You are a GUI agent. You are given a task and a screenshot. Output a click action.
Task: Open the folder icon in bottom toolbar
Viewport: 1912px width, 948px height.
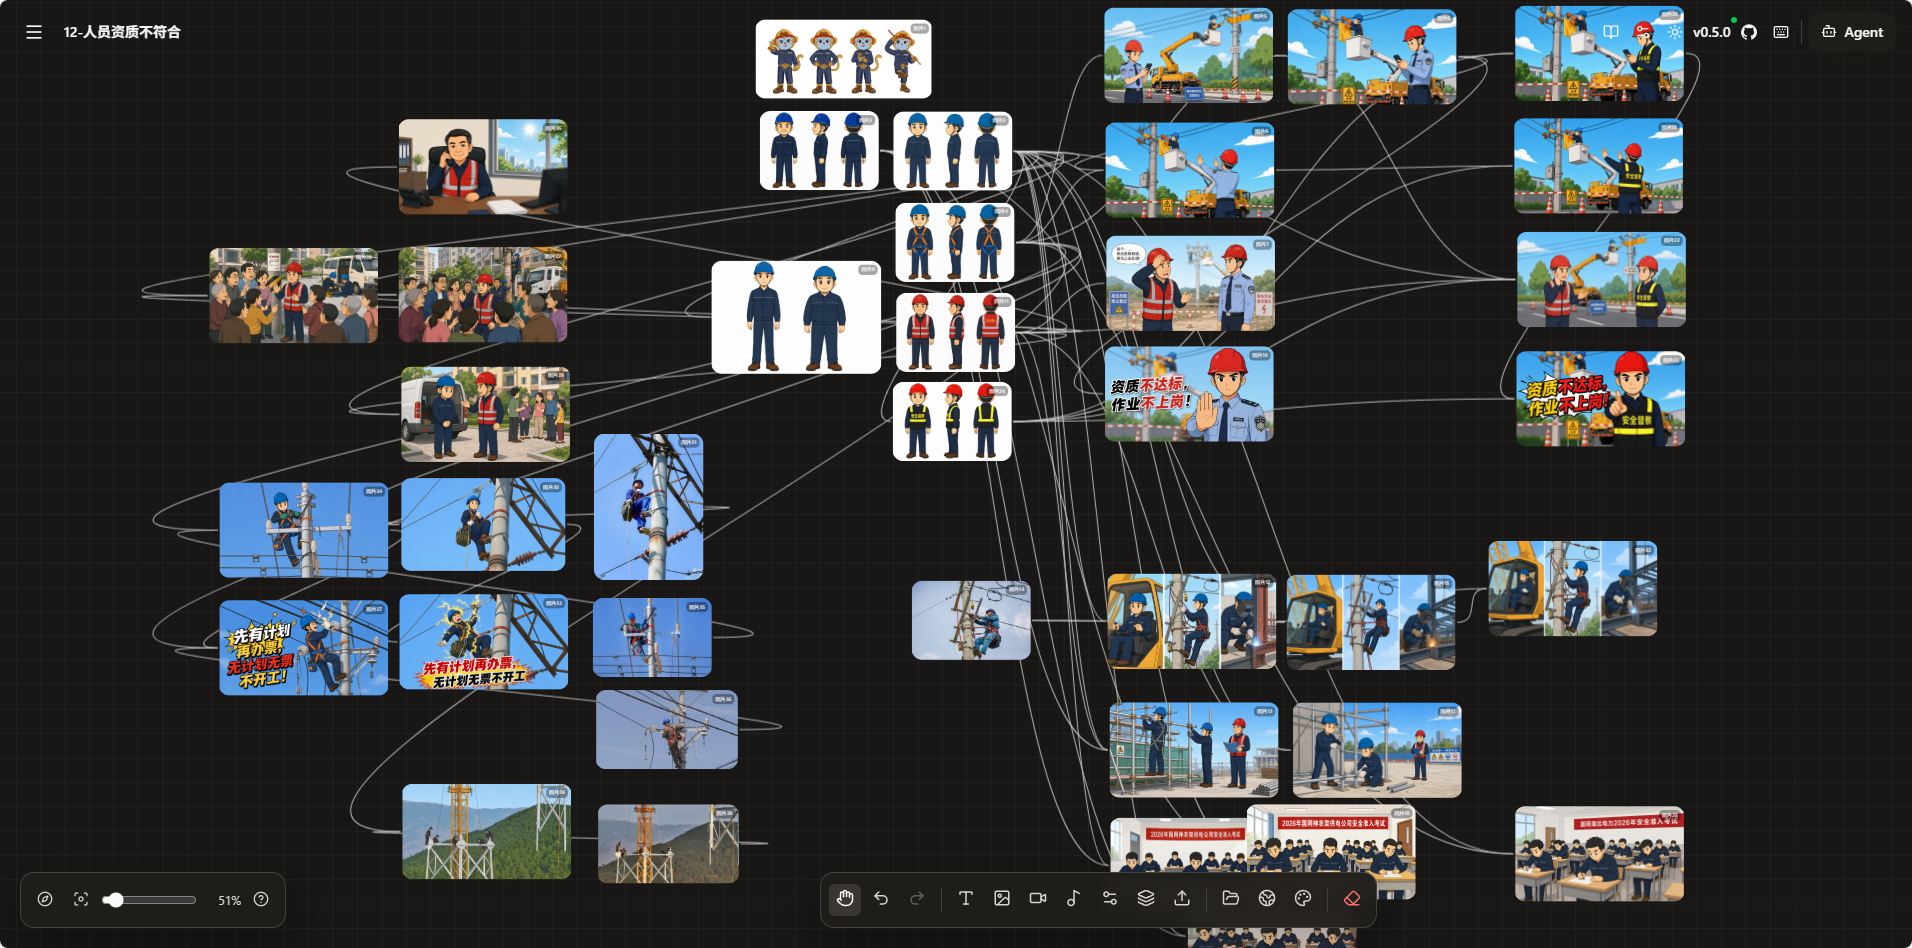(1231, 898)
